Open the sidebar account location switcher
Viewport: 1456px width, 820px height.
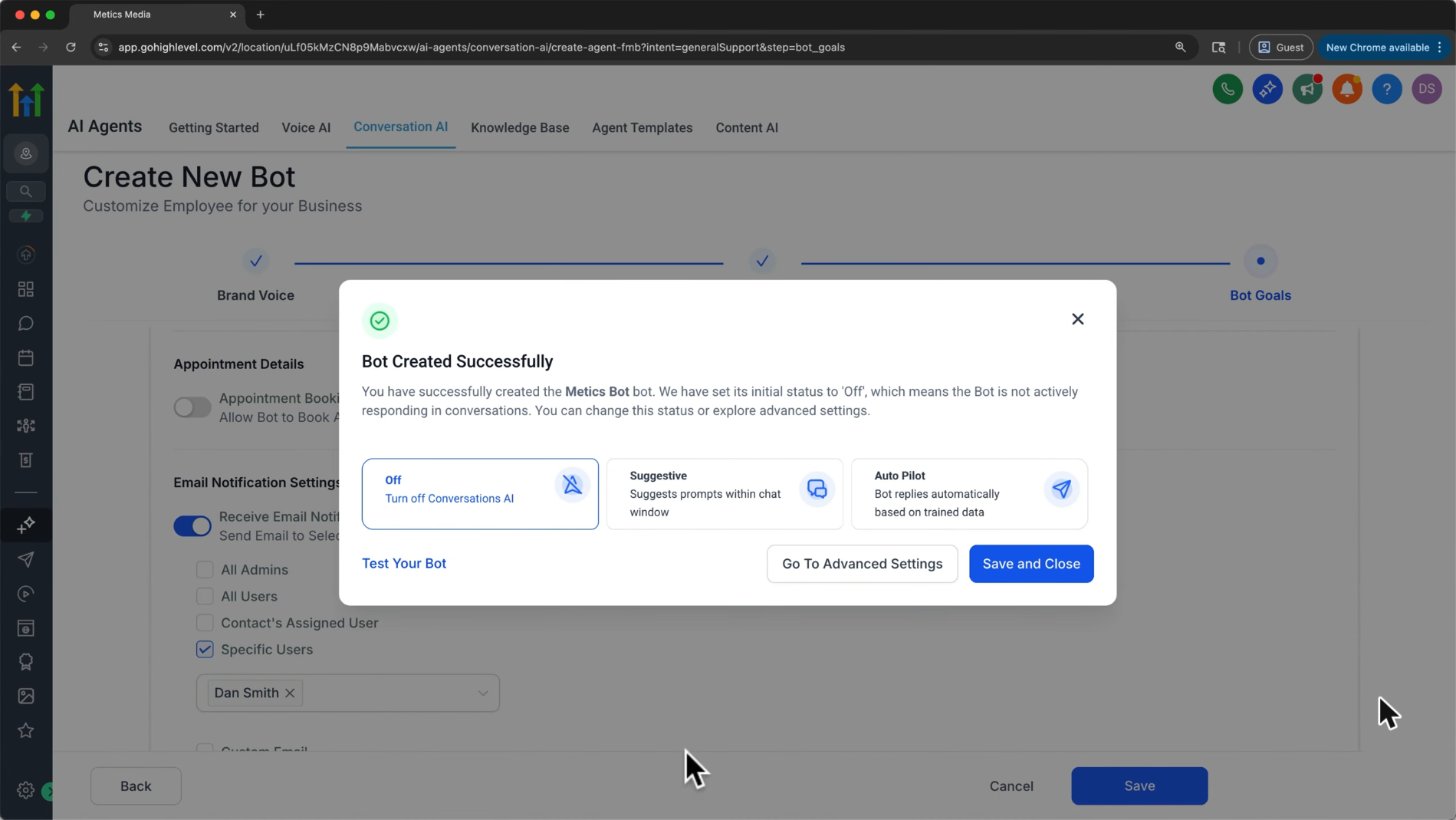26,153
